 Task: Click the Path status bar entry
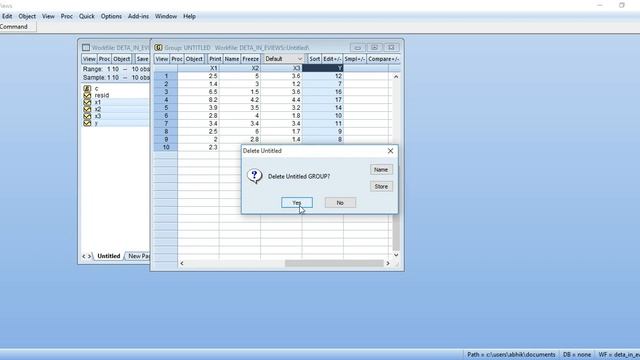[511, 355]
